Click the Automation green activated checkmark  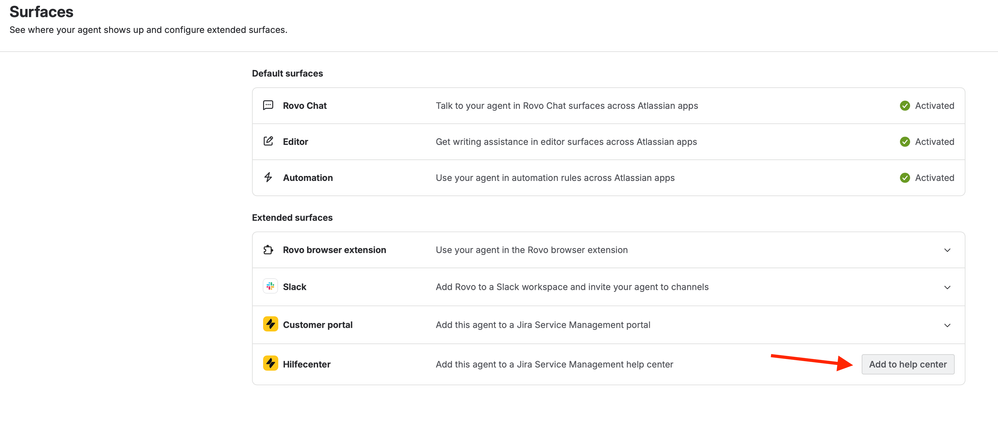click(x=905, y=177)
